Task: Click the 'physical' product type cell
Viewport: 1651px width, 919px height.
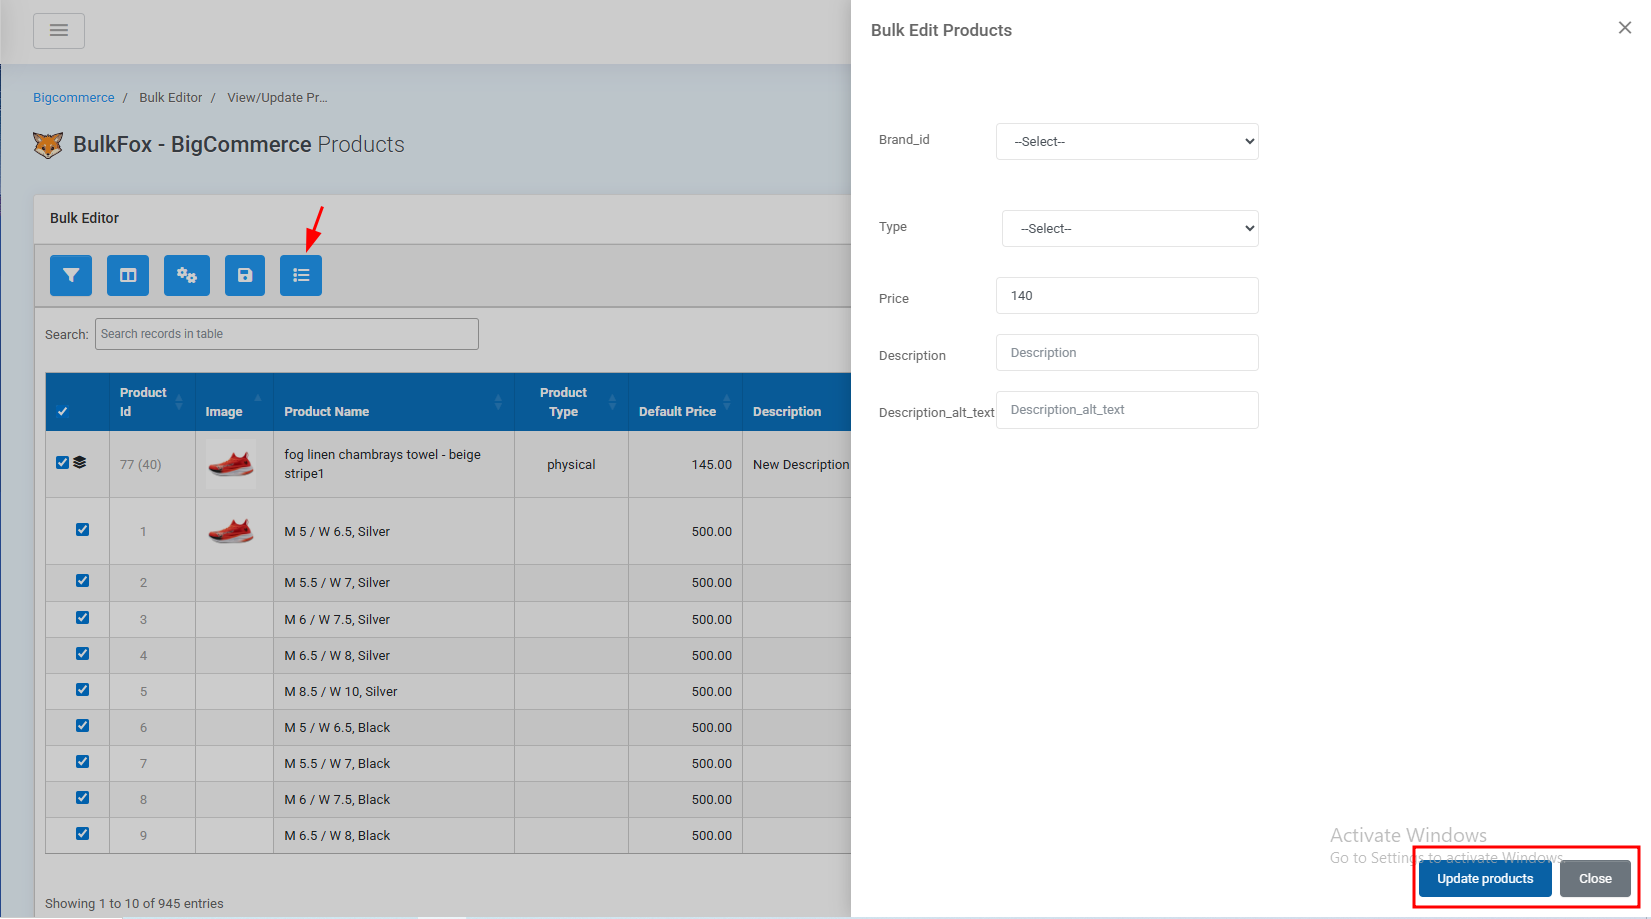Action: pyautogui.click(x=571, y=465)
